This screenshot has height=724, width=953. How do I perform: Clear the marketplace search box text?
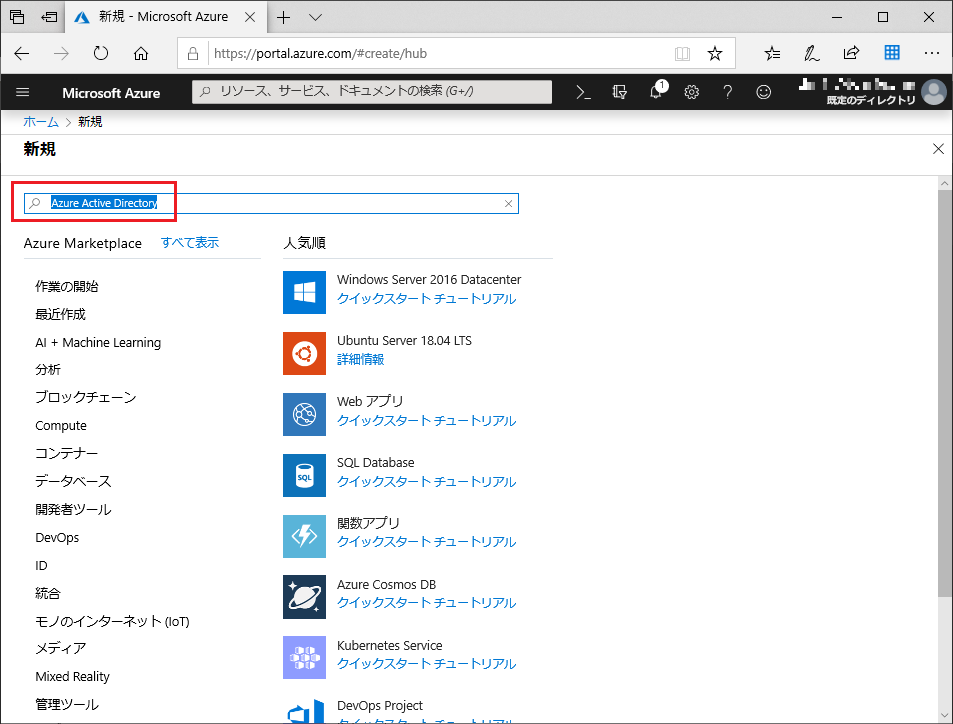[x=509, y=204]
